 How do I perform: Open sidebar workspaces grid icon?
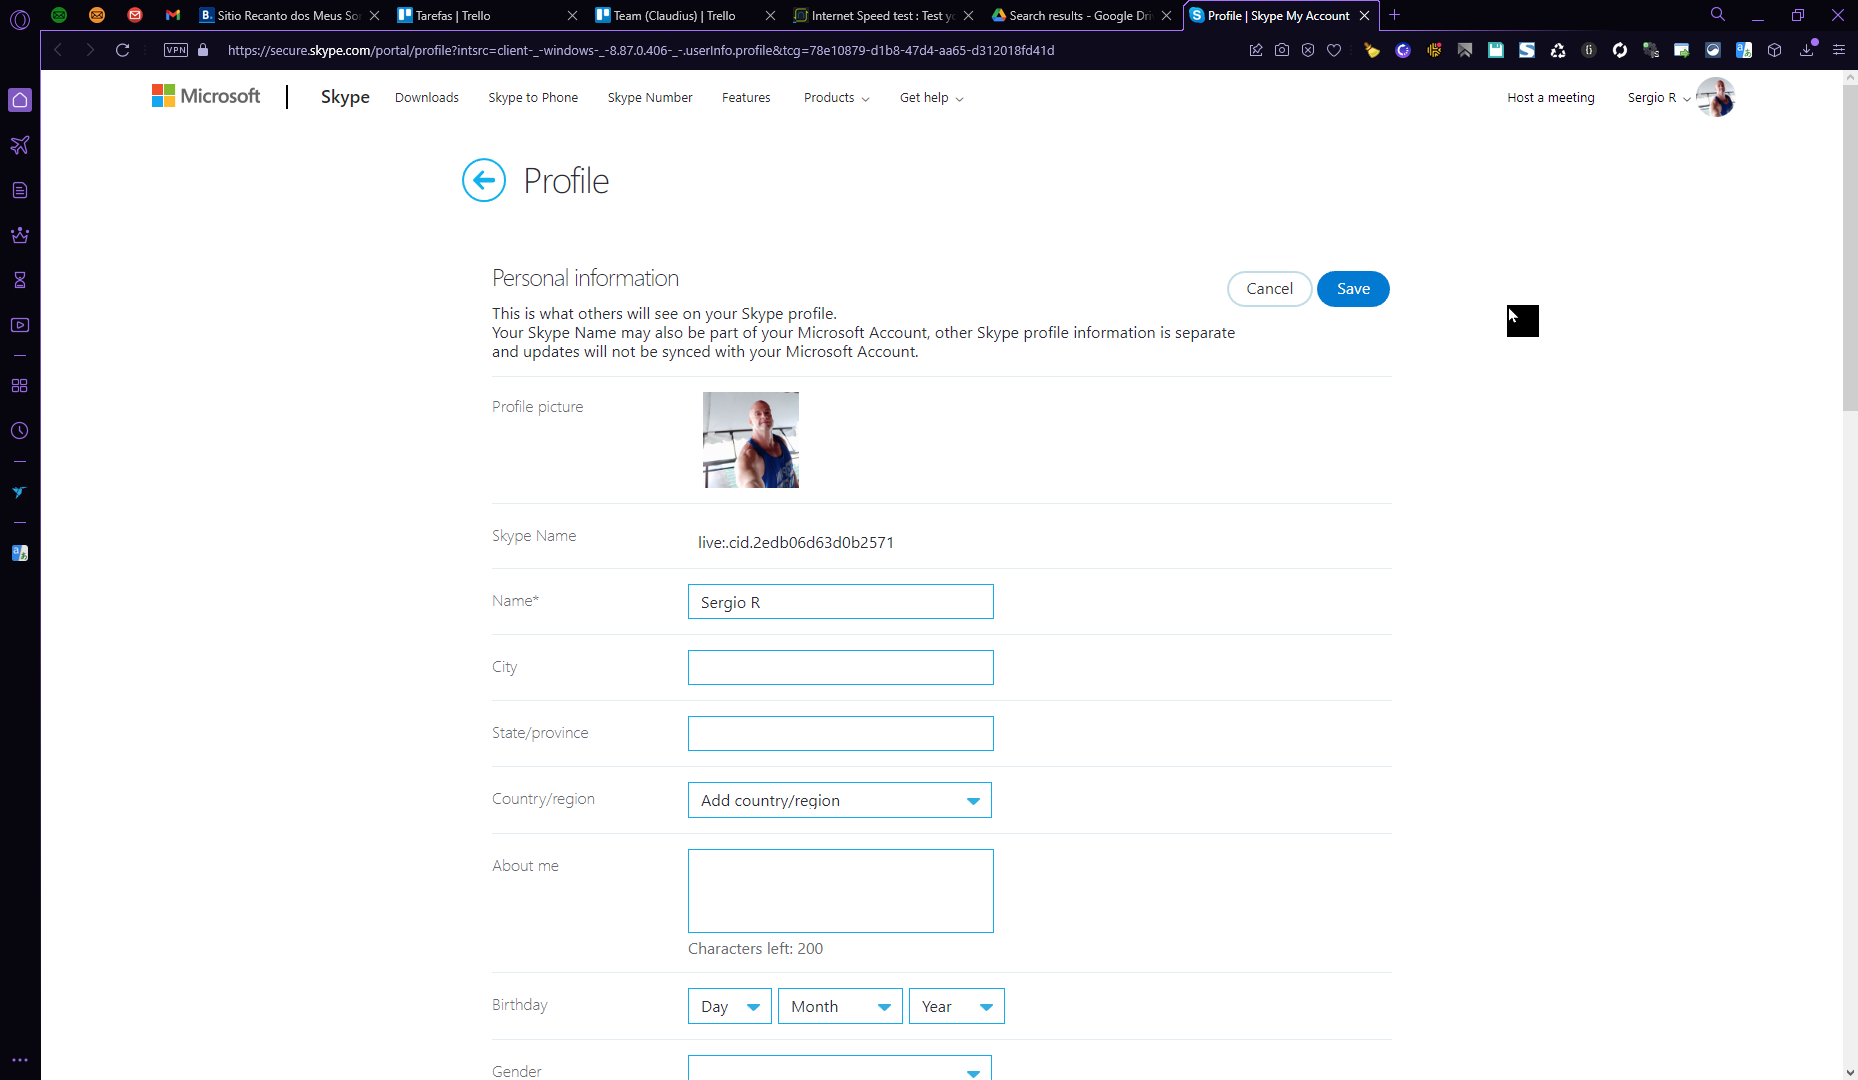[x=20, y=386]
